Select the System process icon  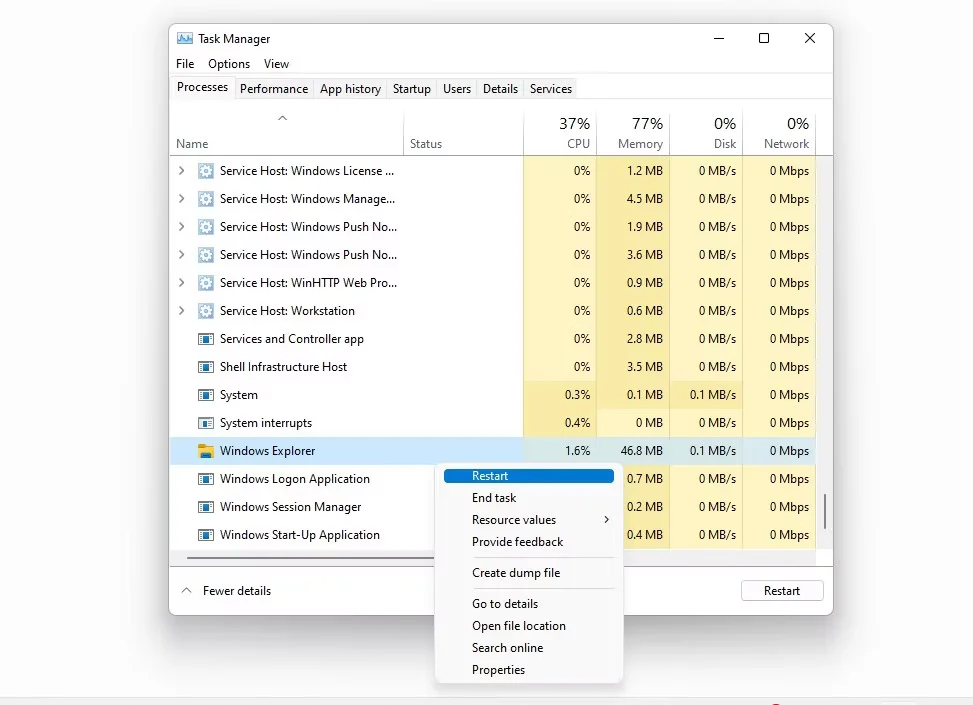pyautogui.click(x=205, y=395)
